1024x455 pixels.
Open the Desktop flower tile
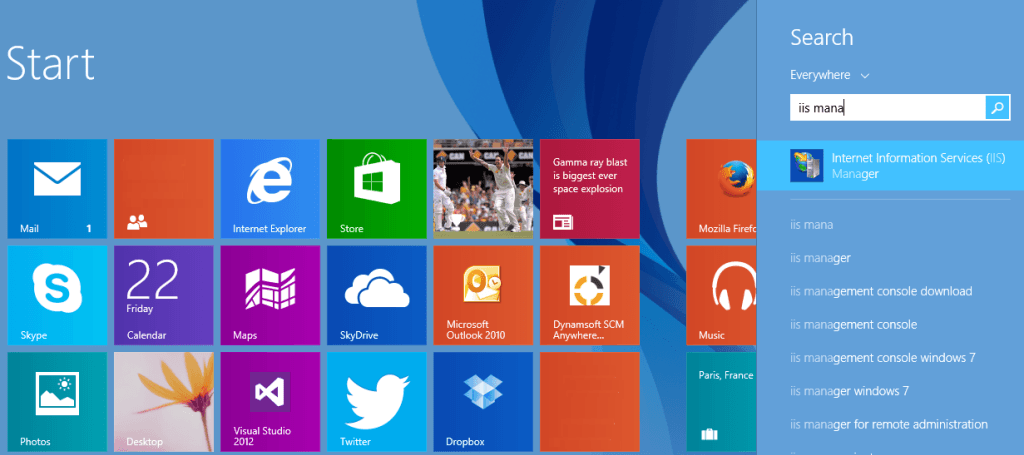pos(164,401)
